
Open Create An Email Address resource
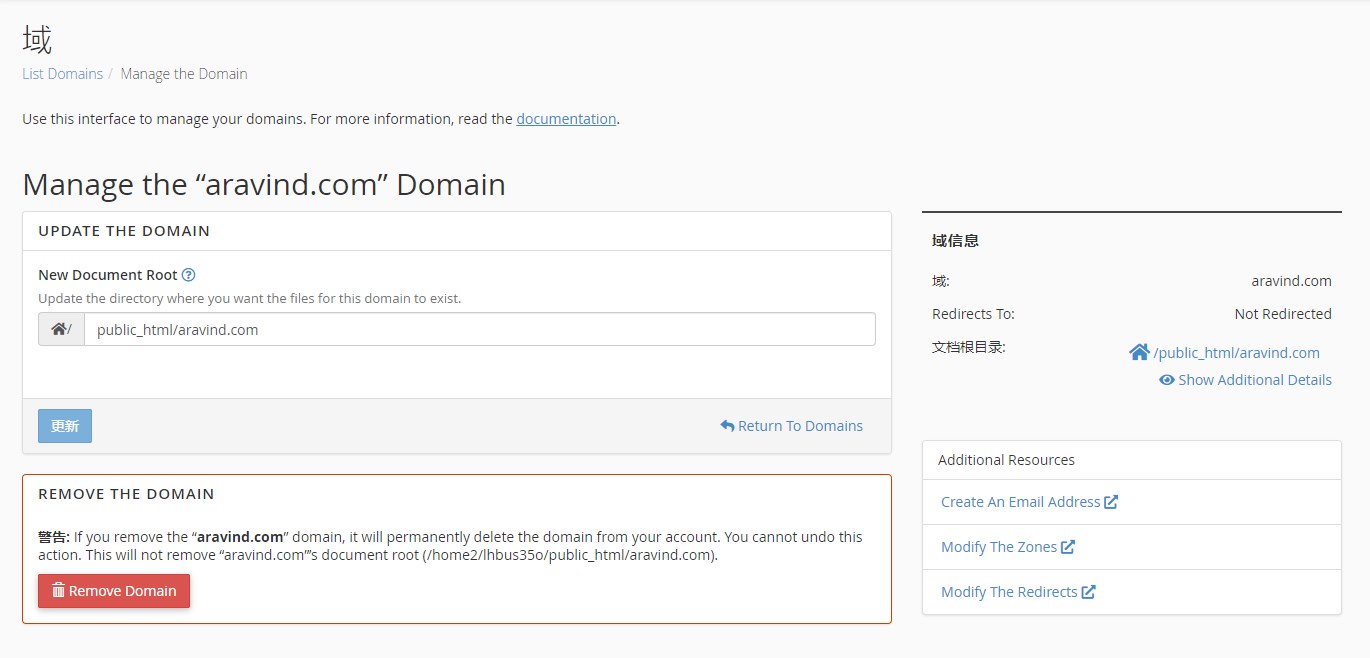click(x=1020, y=502)
